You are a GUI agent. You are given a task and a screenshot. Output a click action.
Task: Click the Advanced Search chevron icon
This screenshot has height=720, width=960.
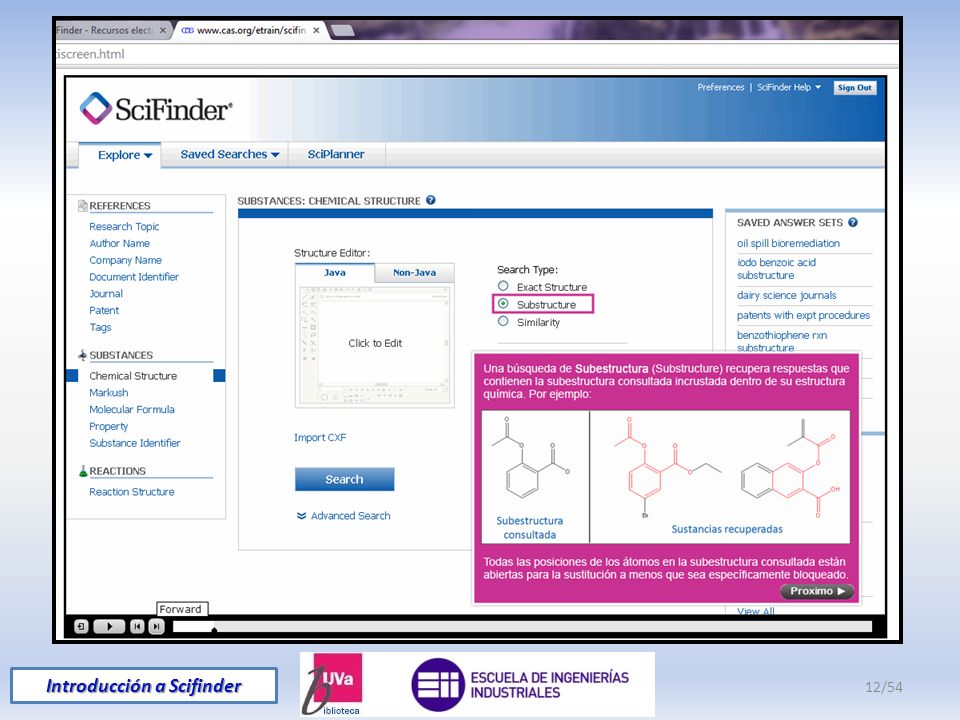point(301,516)
